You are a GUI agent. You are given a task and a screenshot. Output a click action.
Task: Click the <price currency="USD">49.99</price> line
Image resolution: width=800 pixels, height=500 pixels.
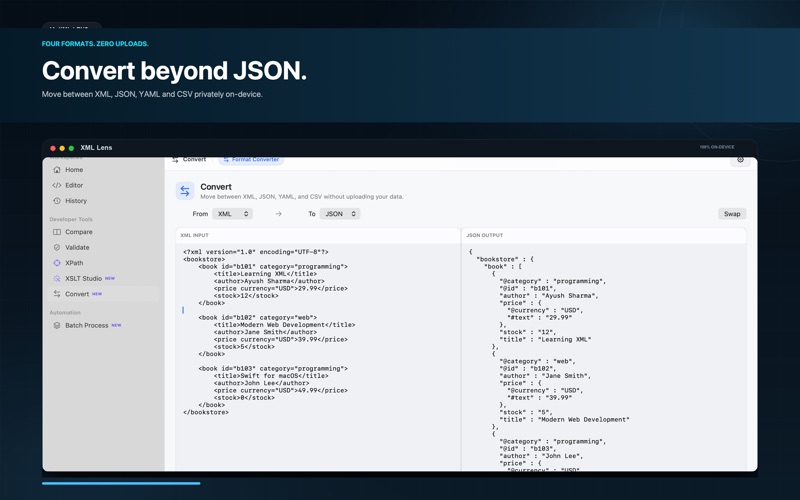pos(281,390)
